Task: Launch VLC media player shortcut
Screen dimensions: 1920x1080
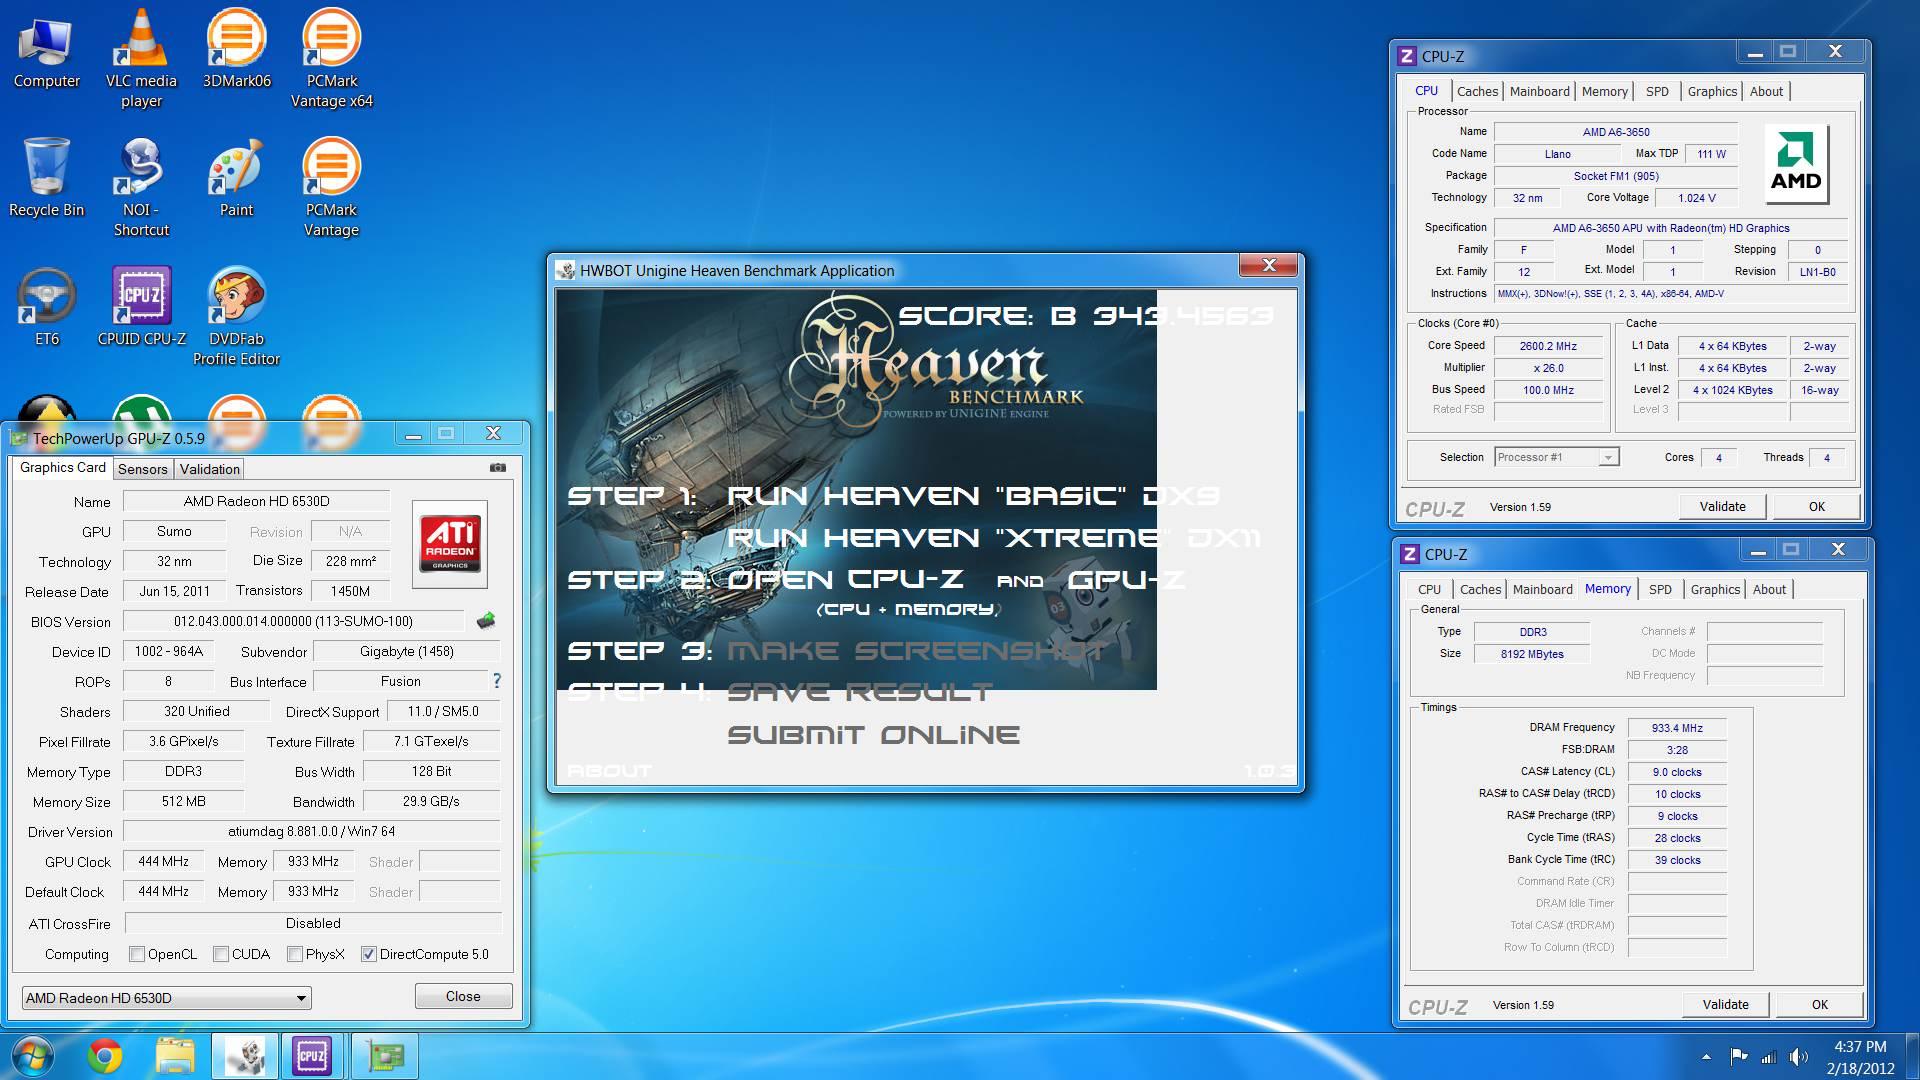Action: (141, 58)
